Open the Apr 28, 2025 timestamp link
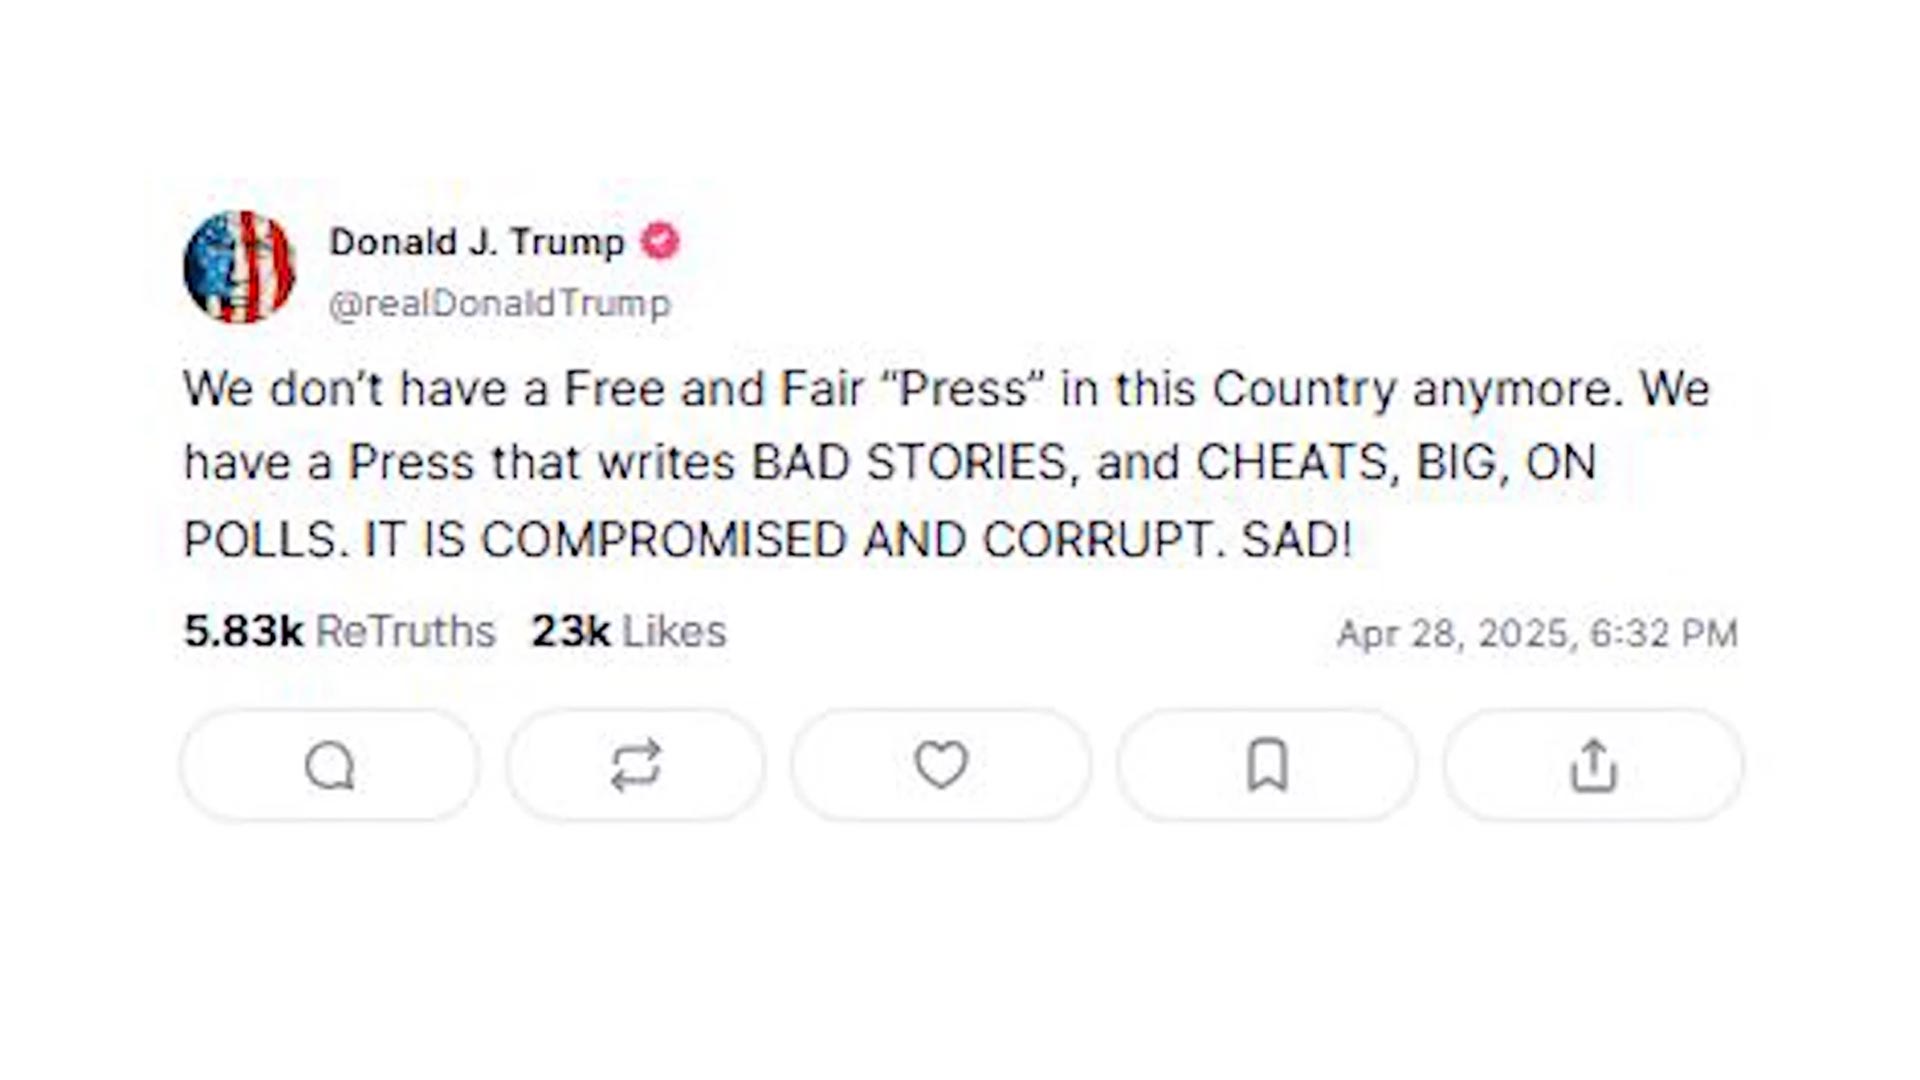 (x=1537, y=633)
